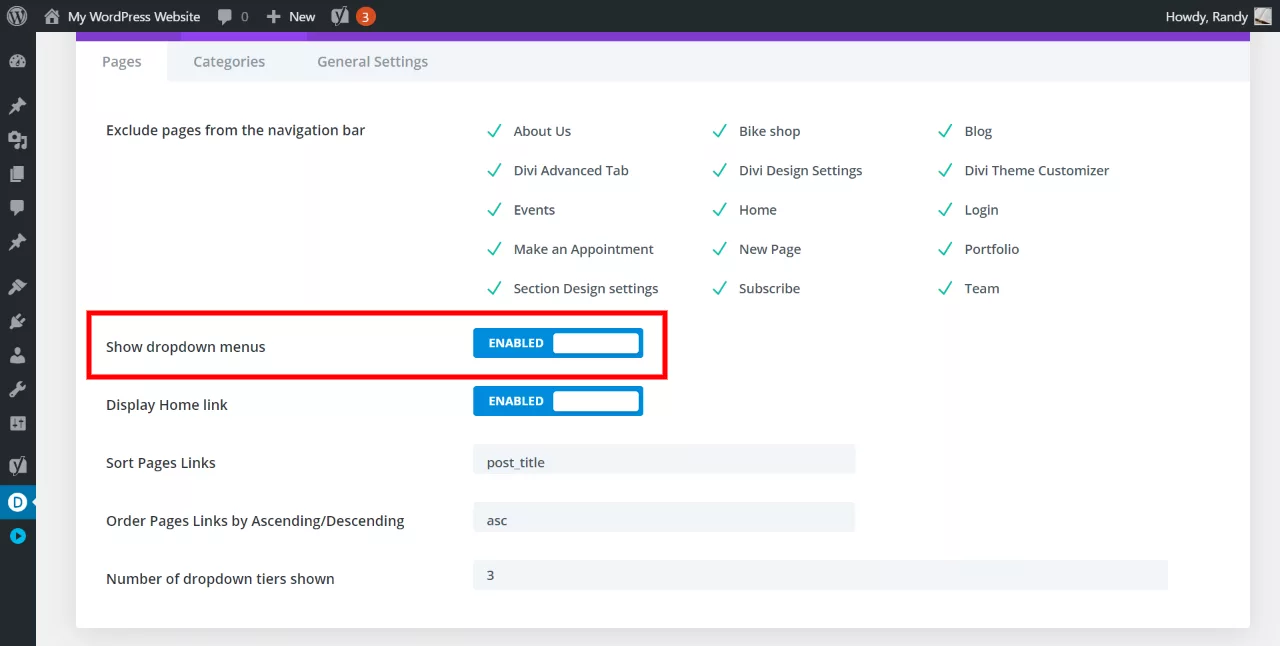Image resolution: width=1280 pixels, height=646 pixels.
Task: Open the comments bubble in the admin bar
Action: point(225,17)
